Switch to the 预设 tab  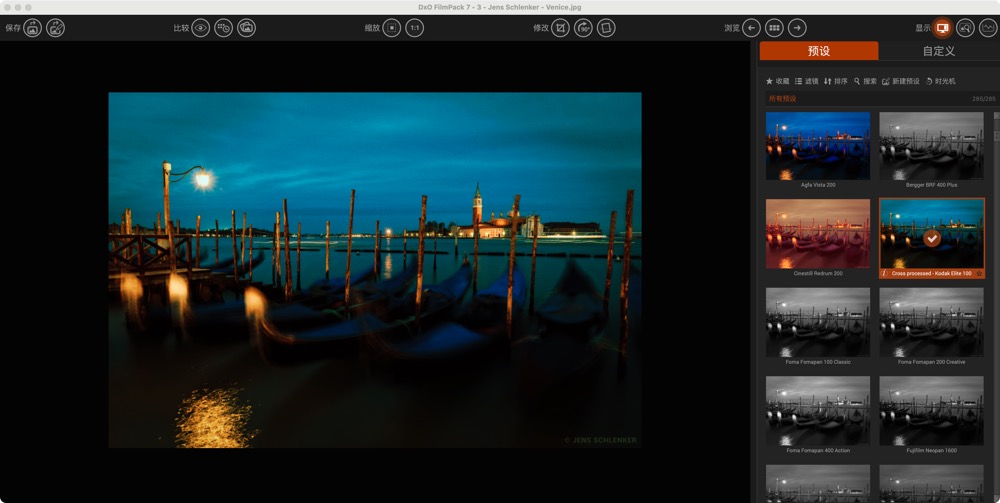point(819,51)
